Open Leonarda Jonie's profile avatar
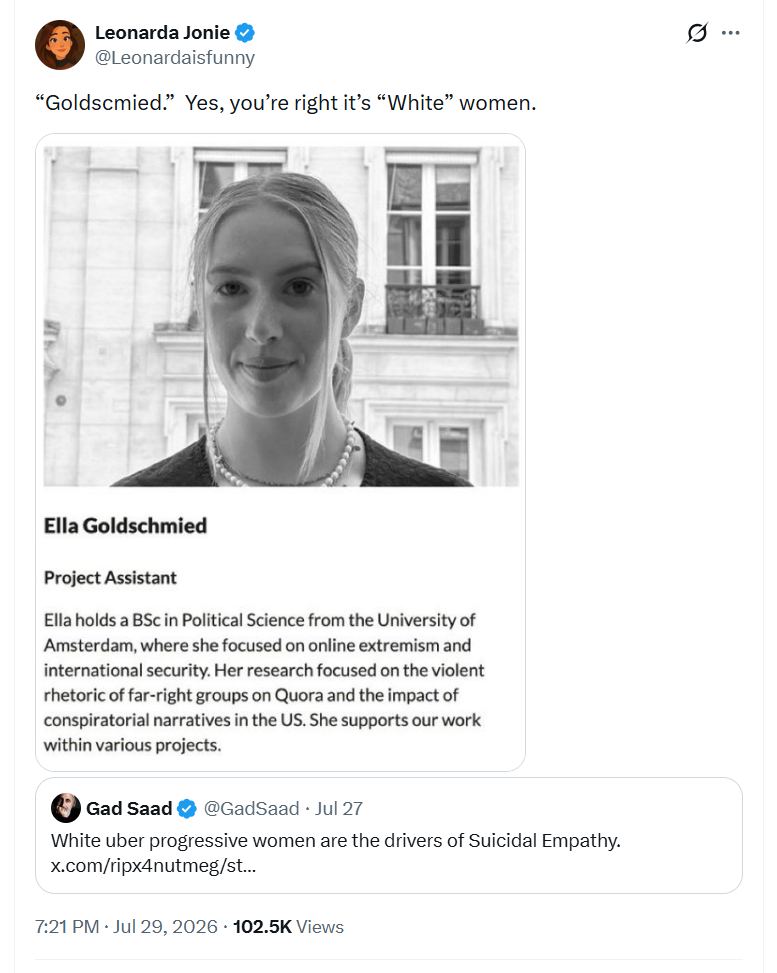This screenshot has width=777, height=973. tap(60, 45)
